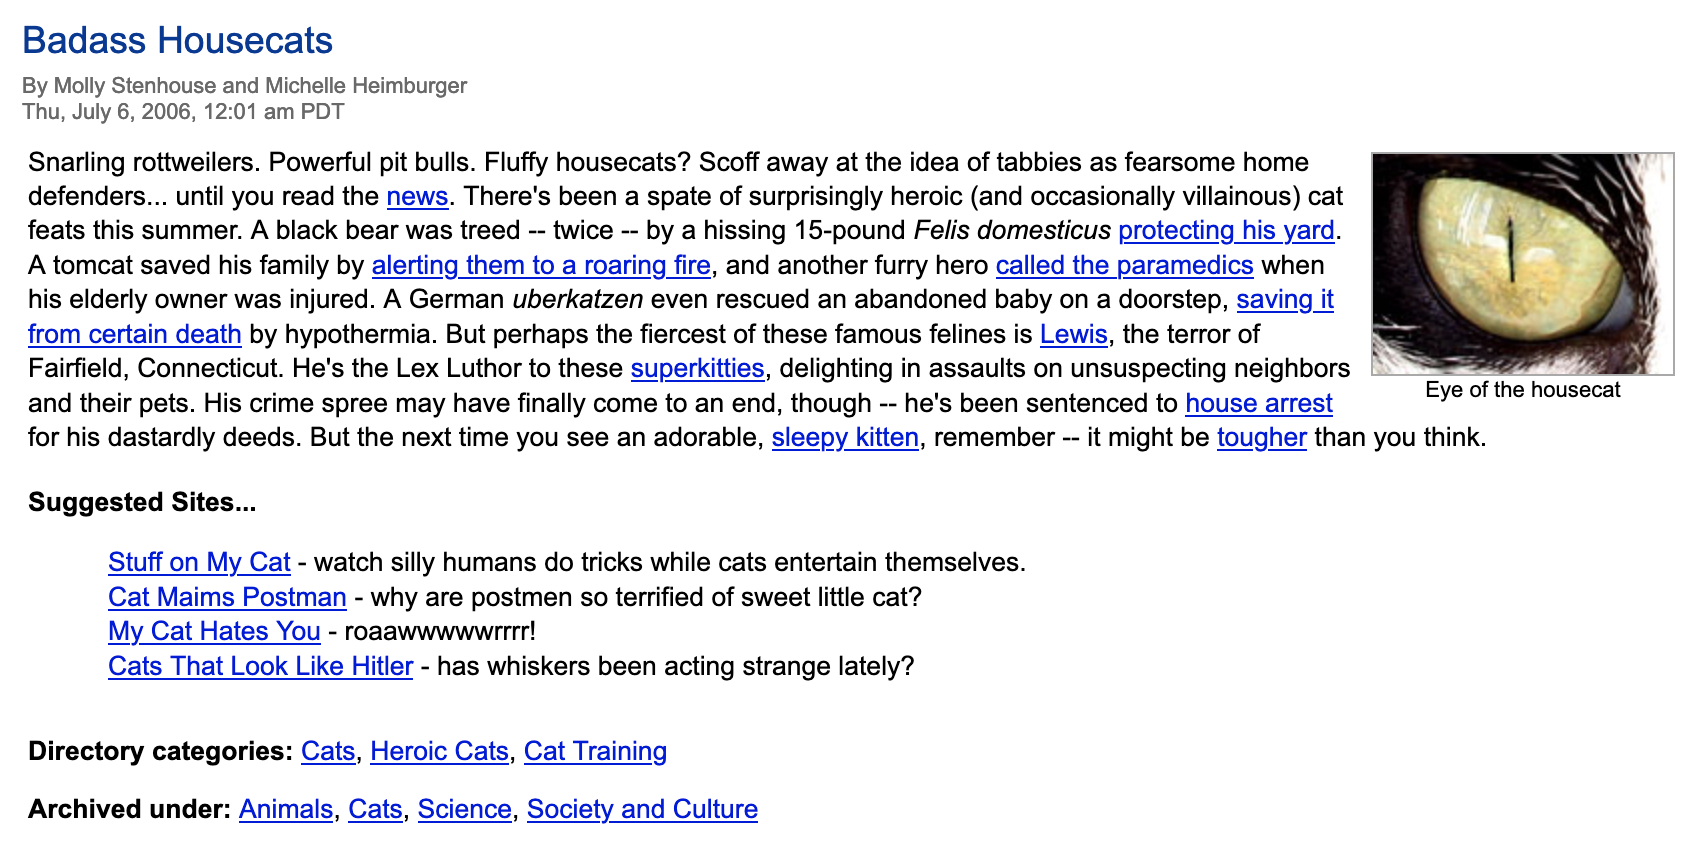1703x851 pixels.
Task: Open the "news" link
Action: 417,197
